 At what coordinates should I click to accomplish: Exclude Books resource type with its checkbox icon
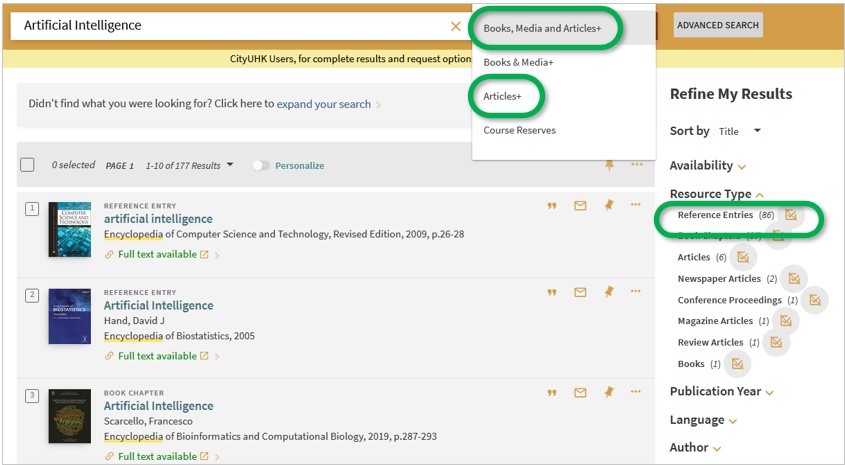737,364
